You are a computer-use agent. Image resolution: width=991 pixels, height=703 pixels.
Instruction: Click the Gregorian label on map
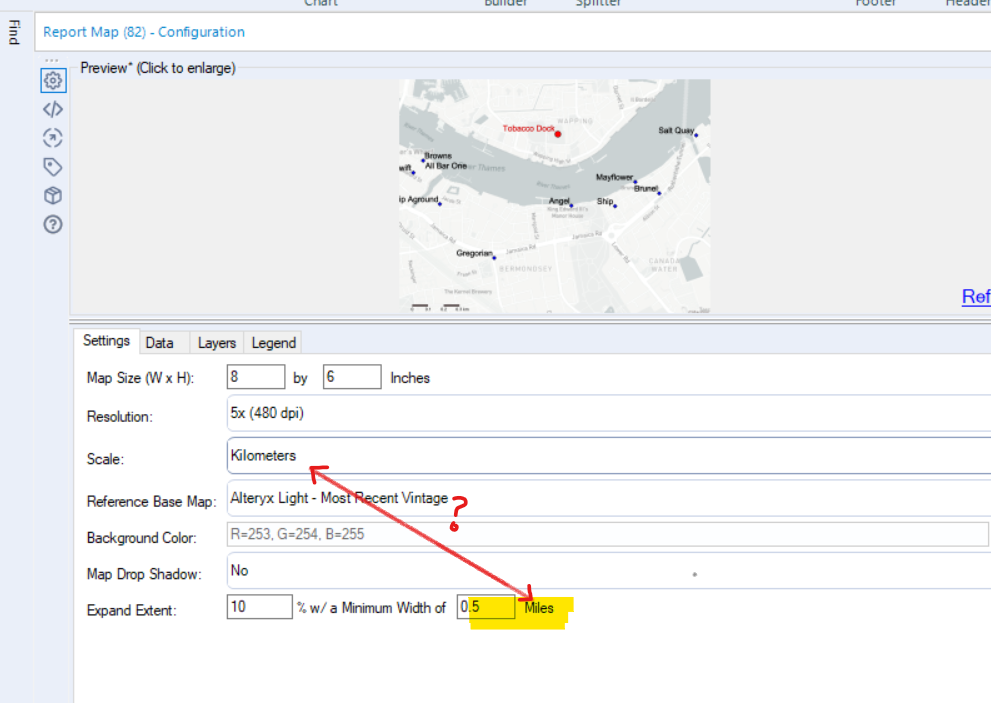point(474,253)
